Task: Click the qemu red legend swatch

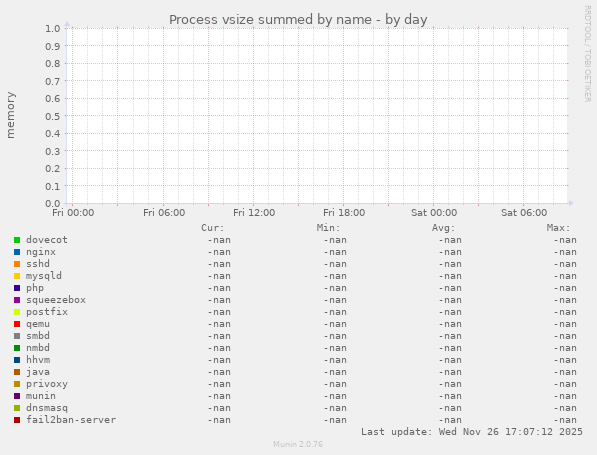Action: tap(17, 324)
